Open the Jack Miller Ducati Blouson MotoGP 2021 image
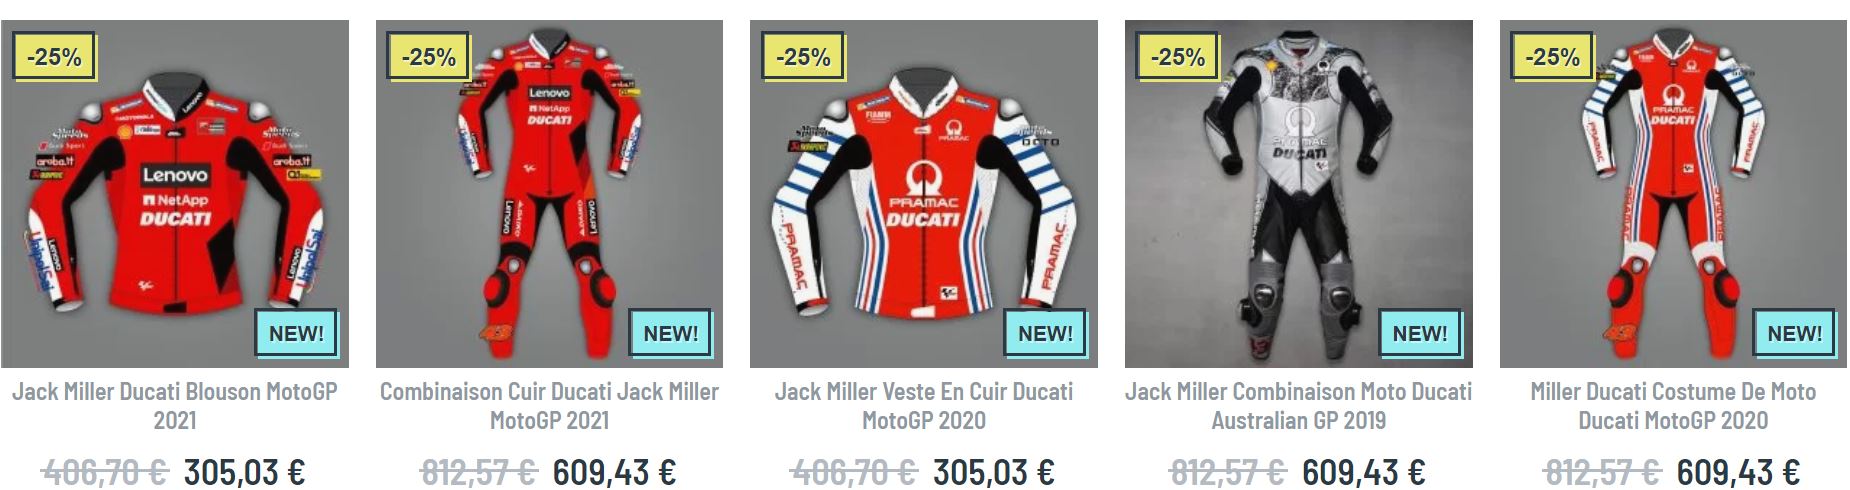Image resolution: width=1850 pixels, height=490 pixels. point(175,194)
